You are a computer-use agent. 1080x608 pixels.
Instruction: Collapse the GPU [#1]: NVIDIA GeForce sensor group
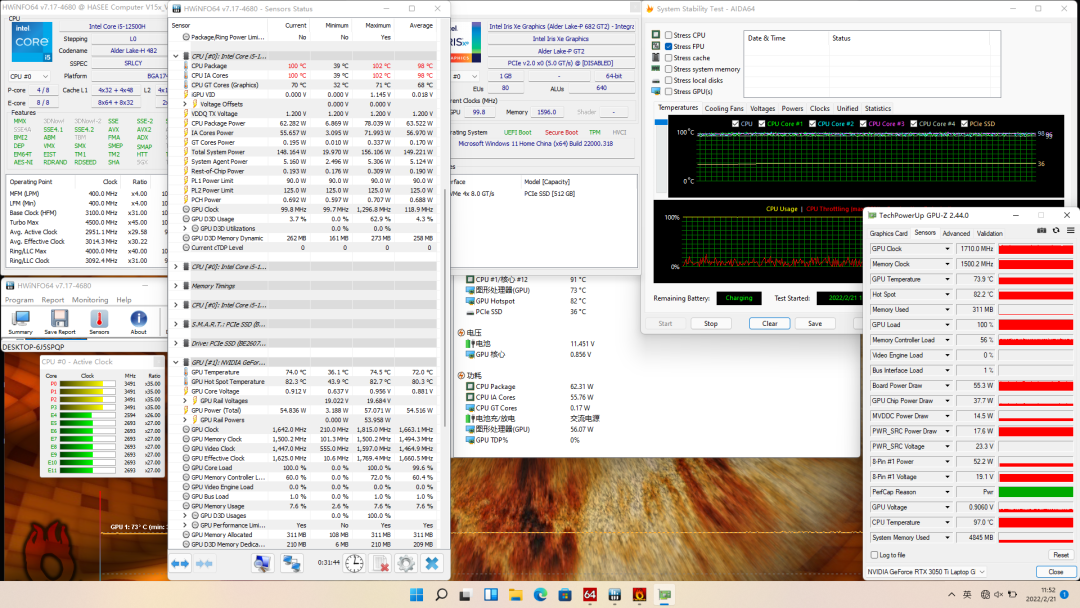(176, 362)
